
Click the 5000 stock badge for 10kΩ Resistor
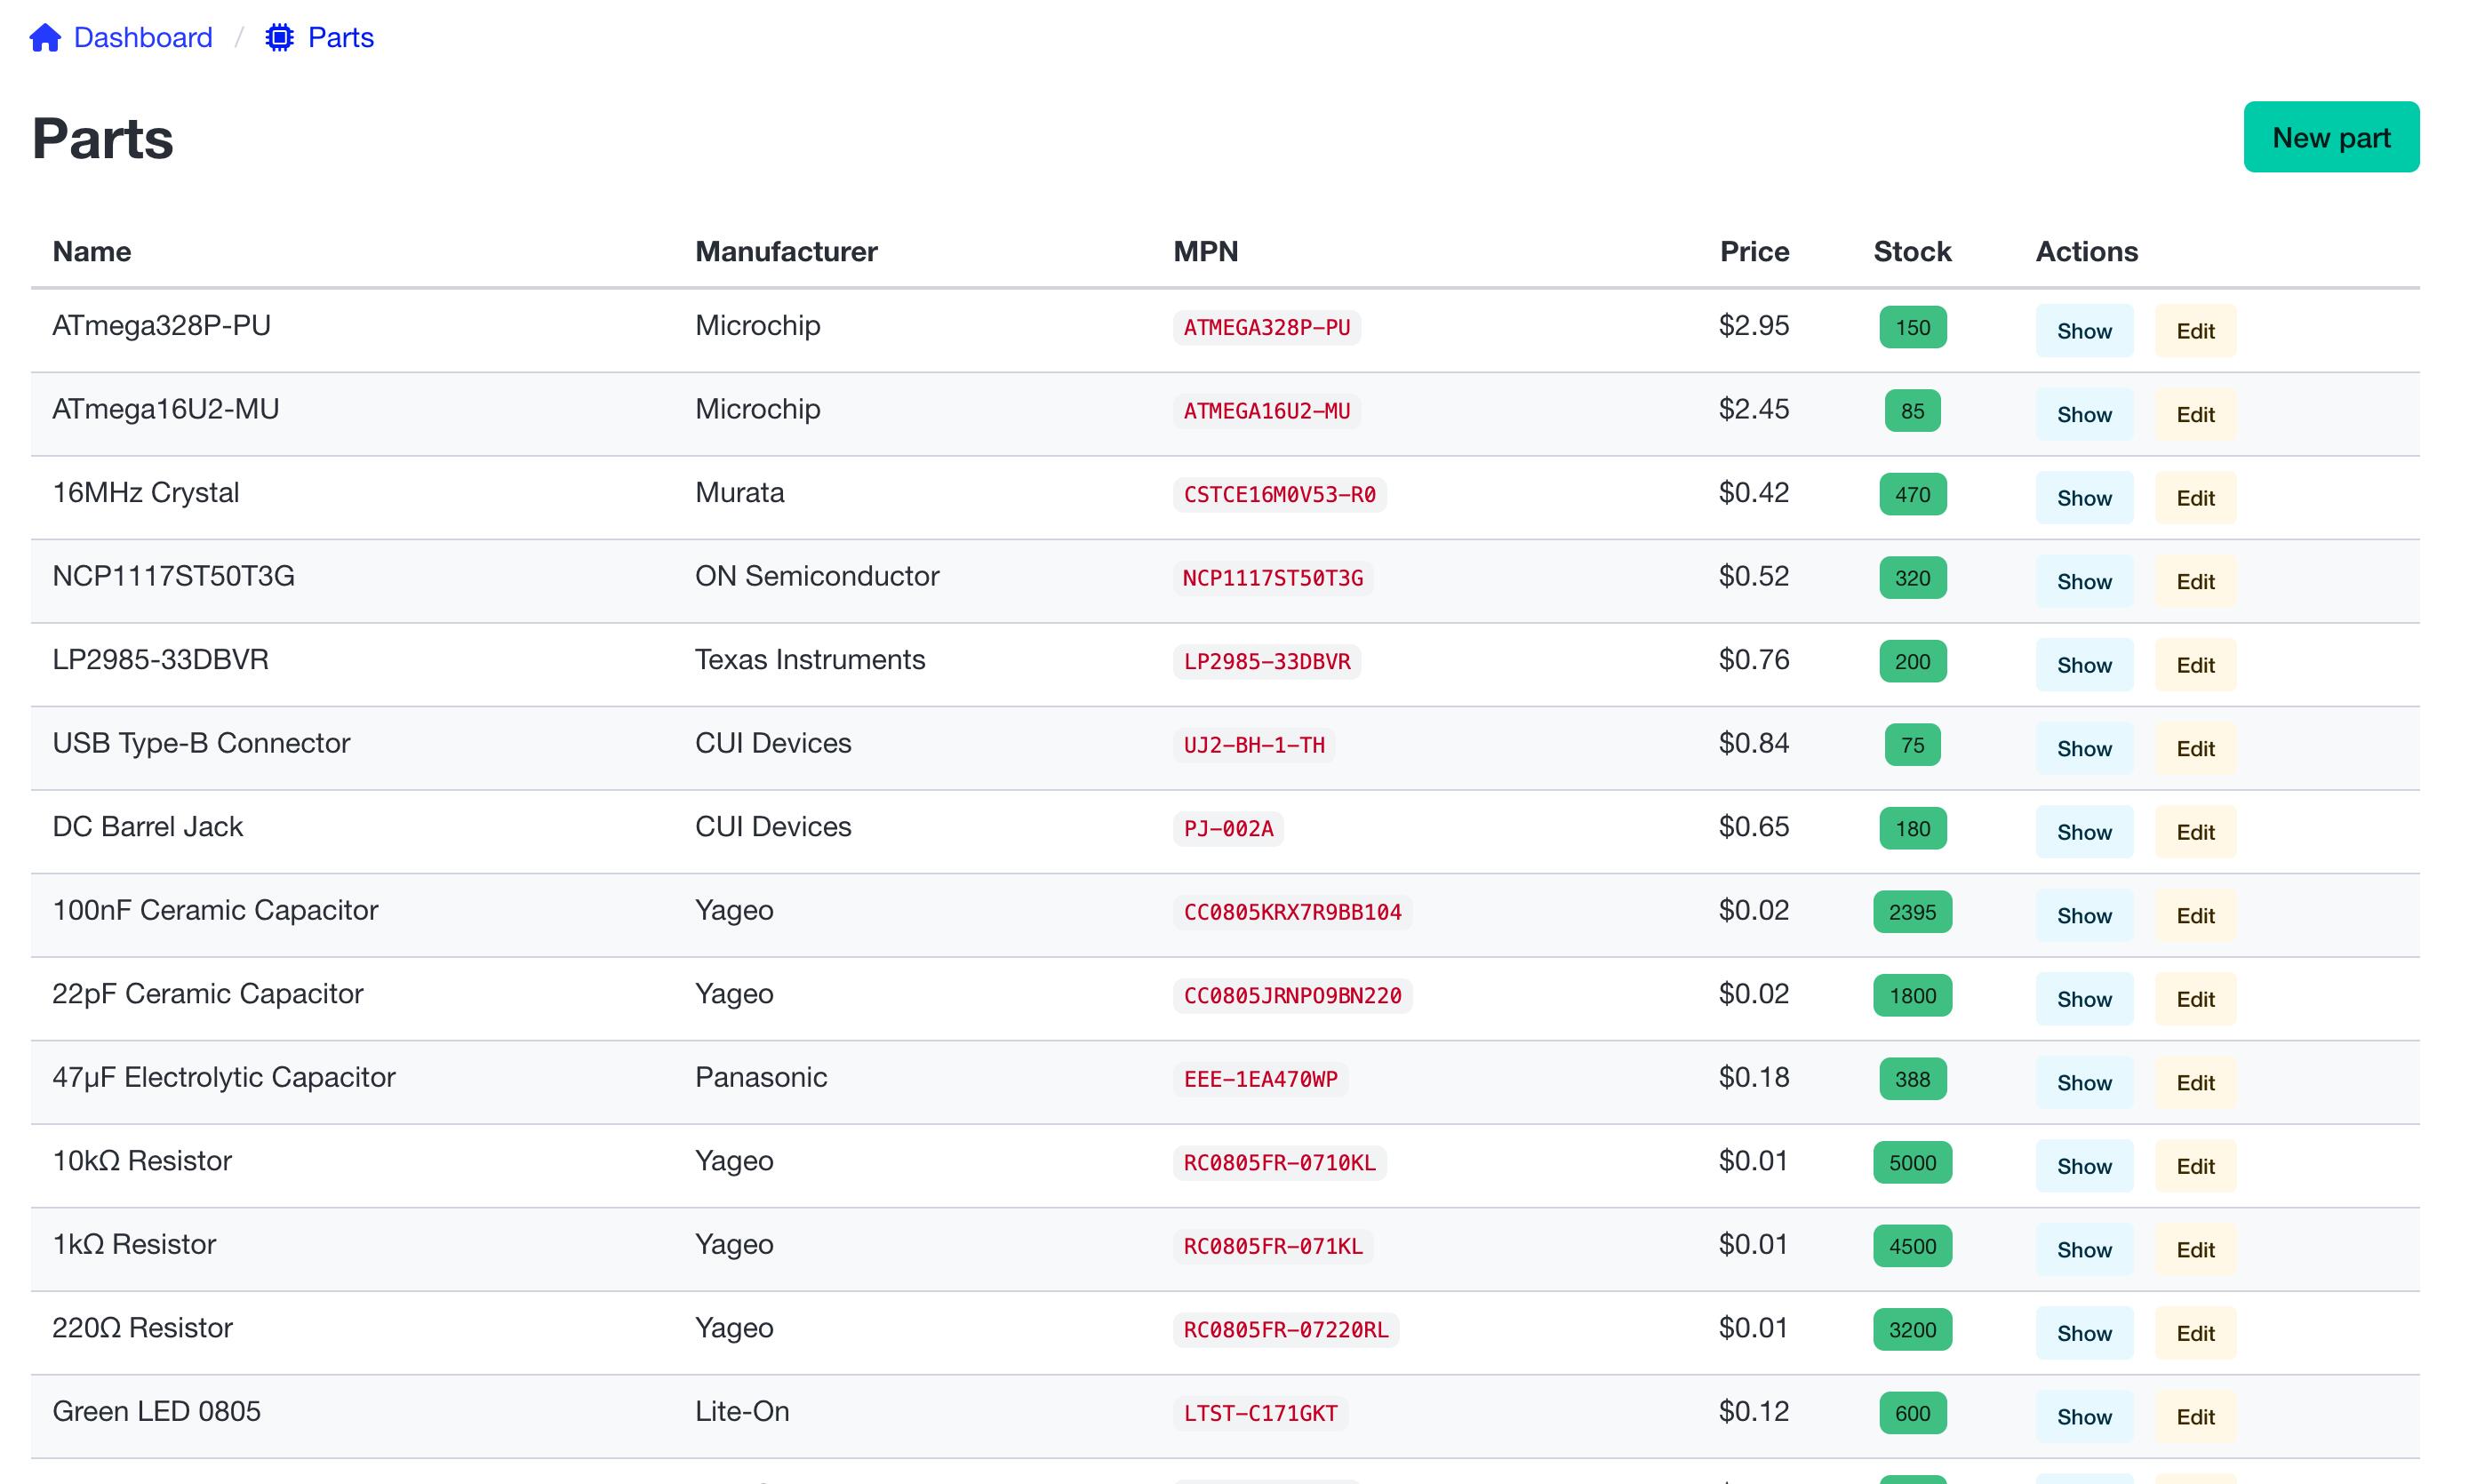1911,1162
